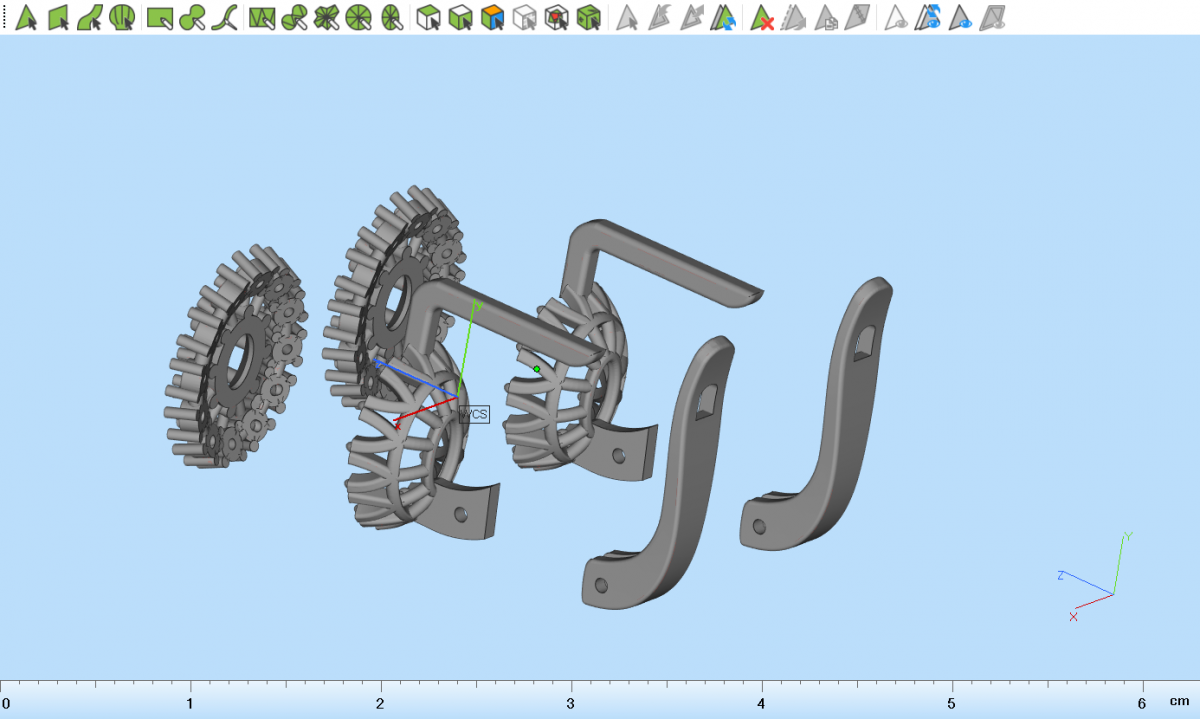1200x719 pixels.
Task: Select the cube with orange top icon
Action: (492, 17)
